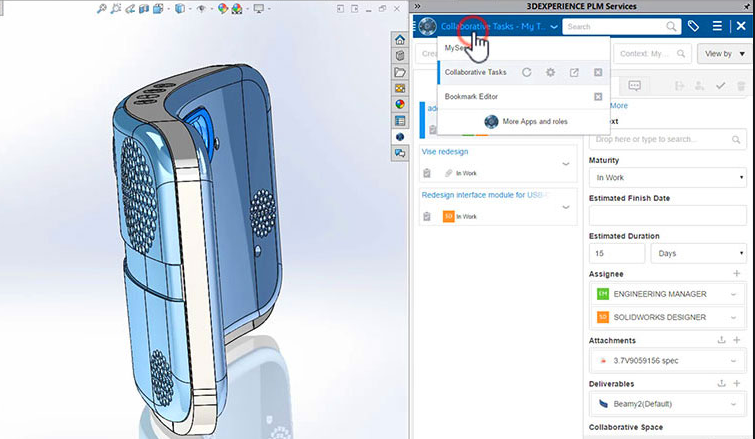Viewport: 755px width, 439px height.
Task: Select Bookmark Editor in the apps dropdown
Action: pyautogui.click(x=471, y=96)
